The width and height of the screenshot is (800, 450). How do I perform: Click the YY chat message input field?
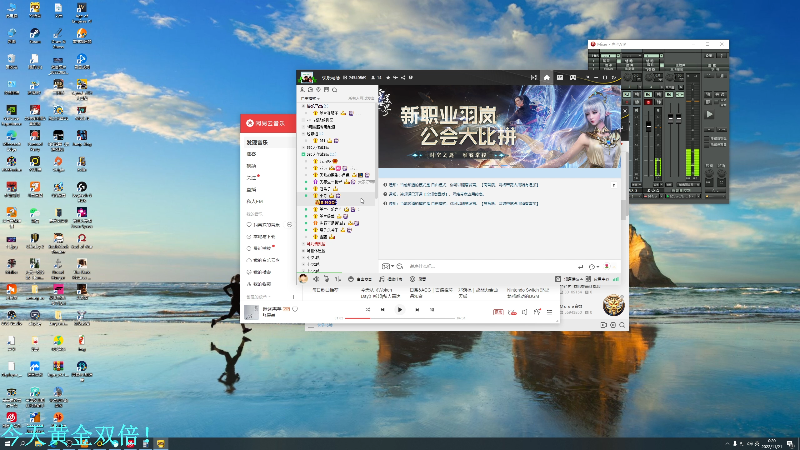[x=490, y=266]
